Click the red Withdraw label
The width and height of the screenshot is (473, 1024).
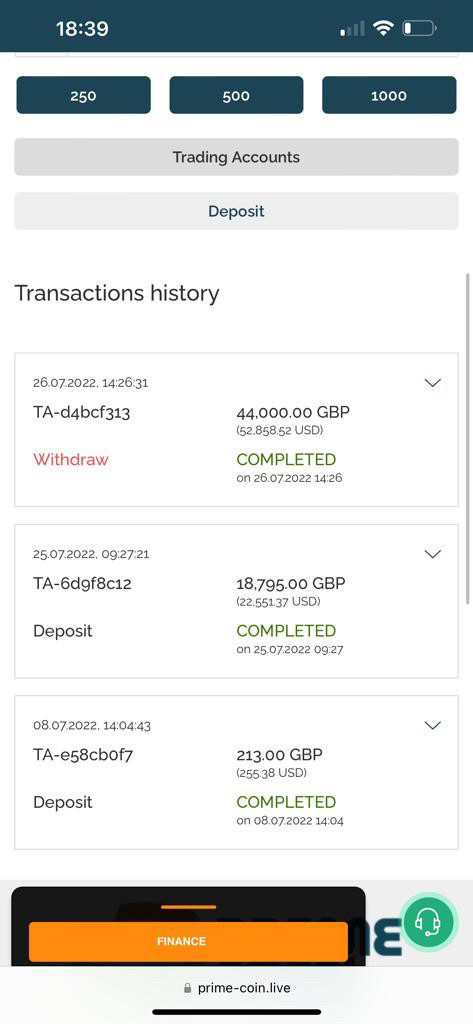pyautogui.click(x=71, y=459)
